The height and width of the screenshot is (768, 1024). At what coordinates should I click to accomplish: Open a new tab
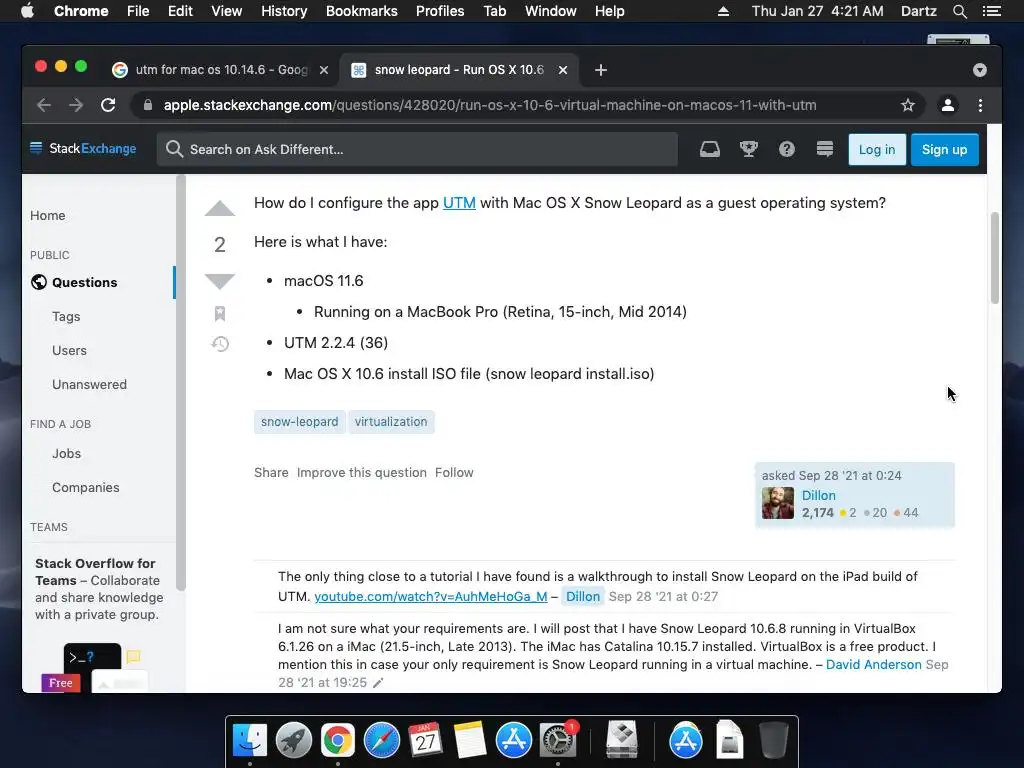tap(601, 70)
